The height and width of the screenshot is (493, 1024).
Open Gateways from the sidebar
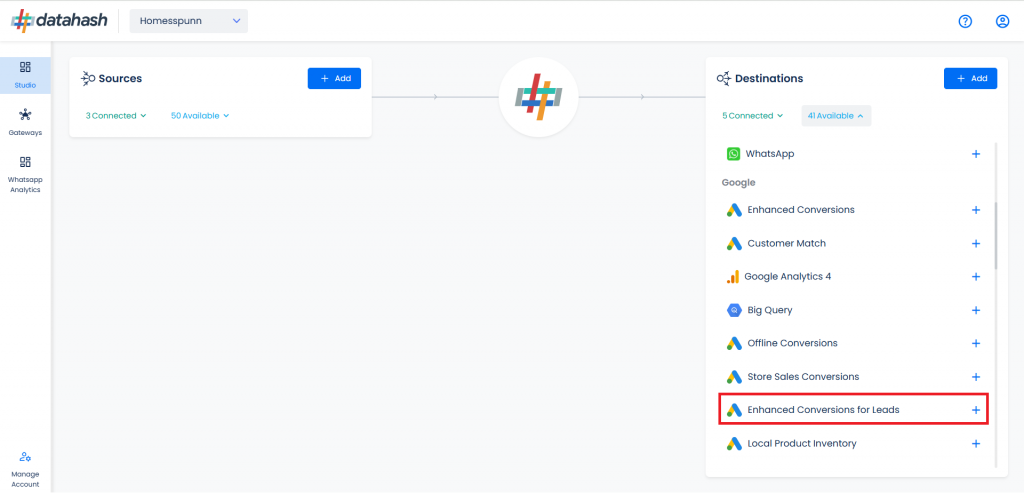click(x=25, y=122)
